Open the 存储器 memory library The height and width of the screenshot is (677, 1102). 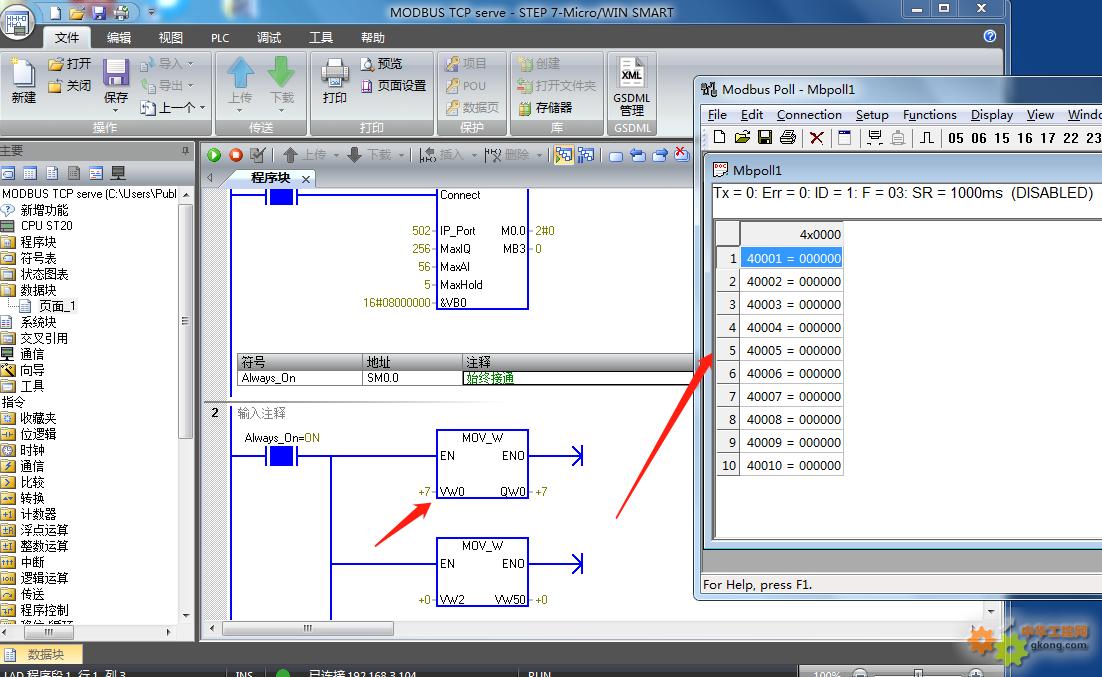click(x=545, y=108)
